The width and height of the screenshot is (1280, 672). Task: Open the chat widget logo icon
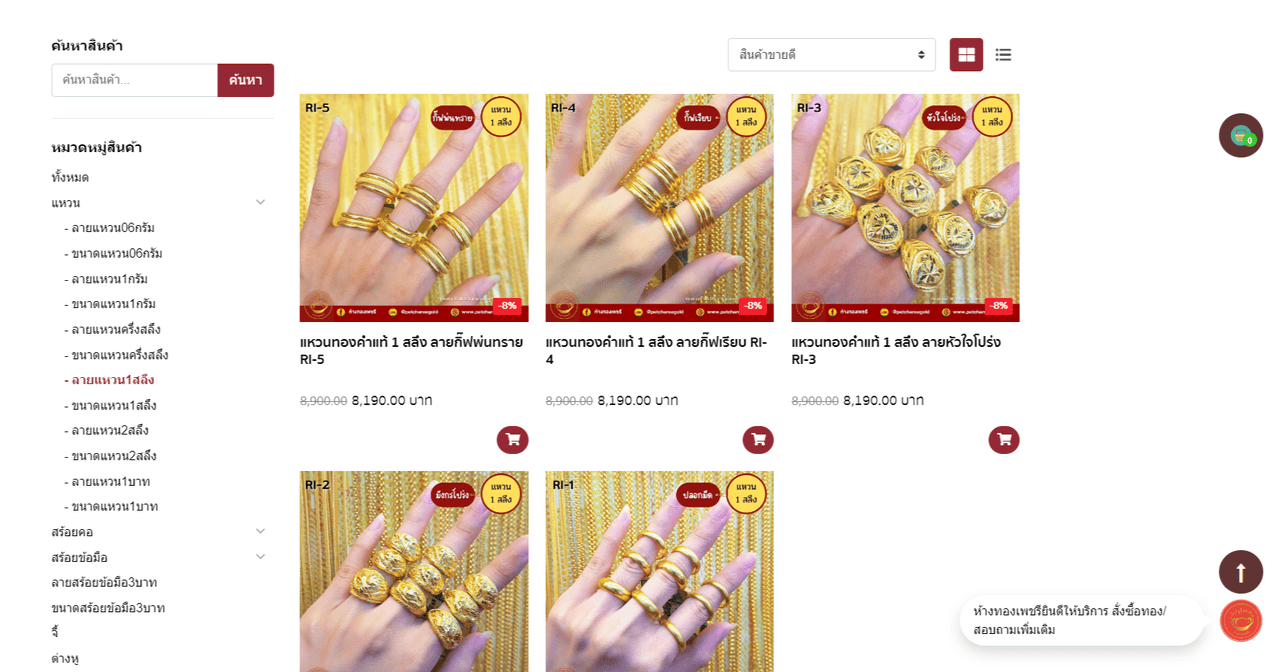[x=1241, y=621]
